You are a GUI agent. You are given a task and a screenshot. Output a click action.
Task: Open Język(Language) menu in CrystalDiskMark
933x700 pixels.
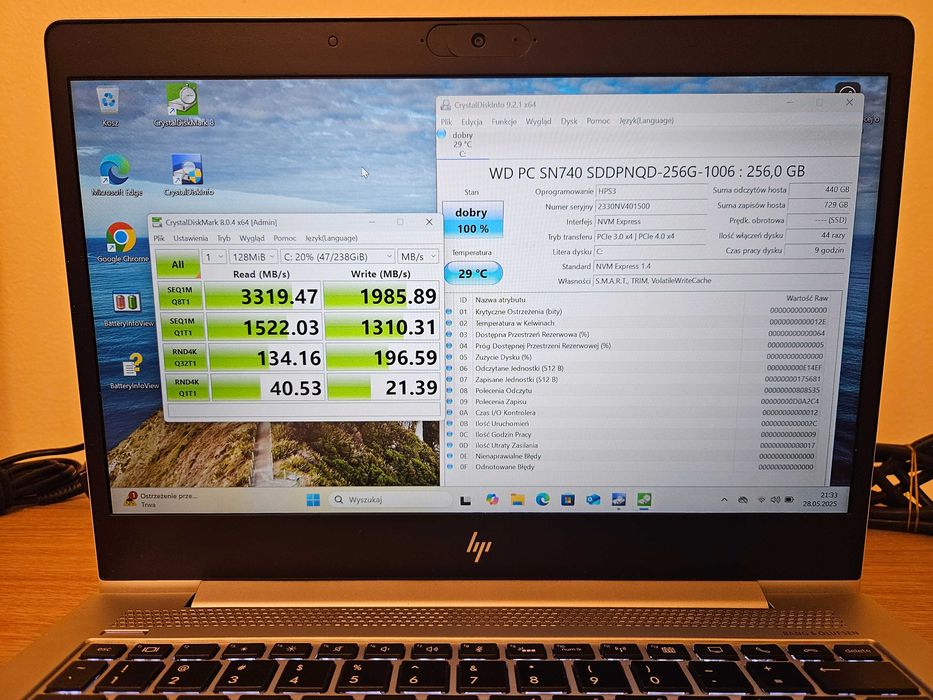[331, 238]
